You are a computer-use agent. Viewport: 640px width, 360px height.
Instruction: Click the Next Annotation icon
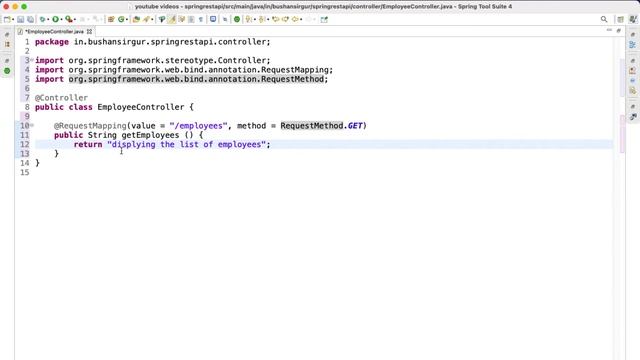pyautogui.click(x=248, y=19)
